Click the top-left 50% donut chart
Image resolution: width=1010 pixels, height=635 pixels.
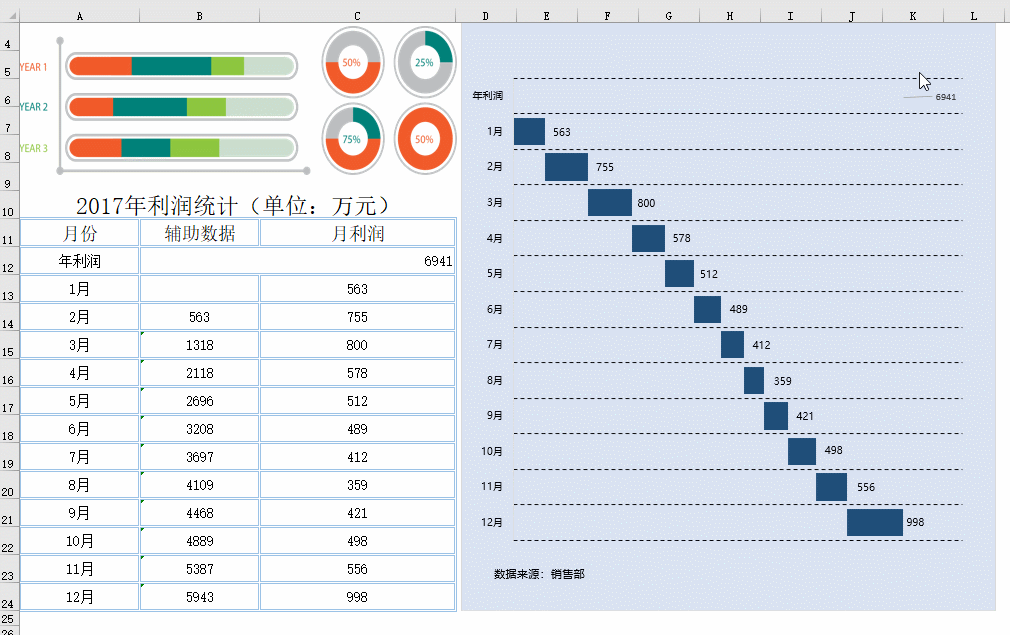(352, 62)
